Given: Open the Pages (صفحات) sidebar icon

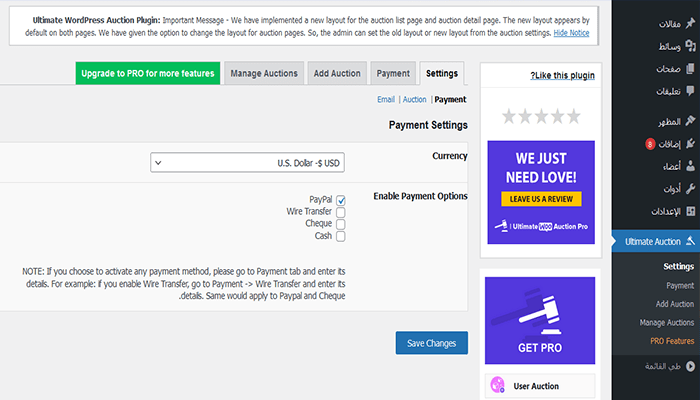Looking at the screenshot, I should point(690,70).
